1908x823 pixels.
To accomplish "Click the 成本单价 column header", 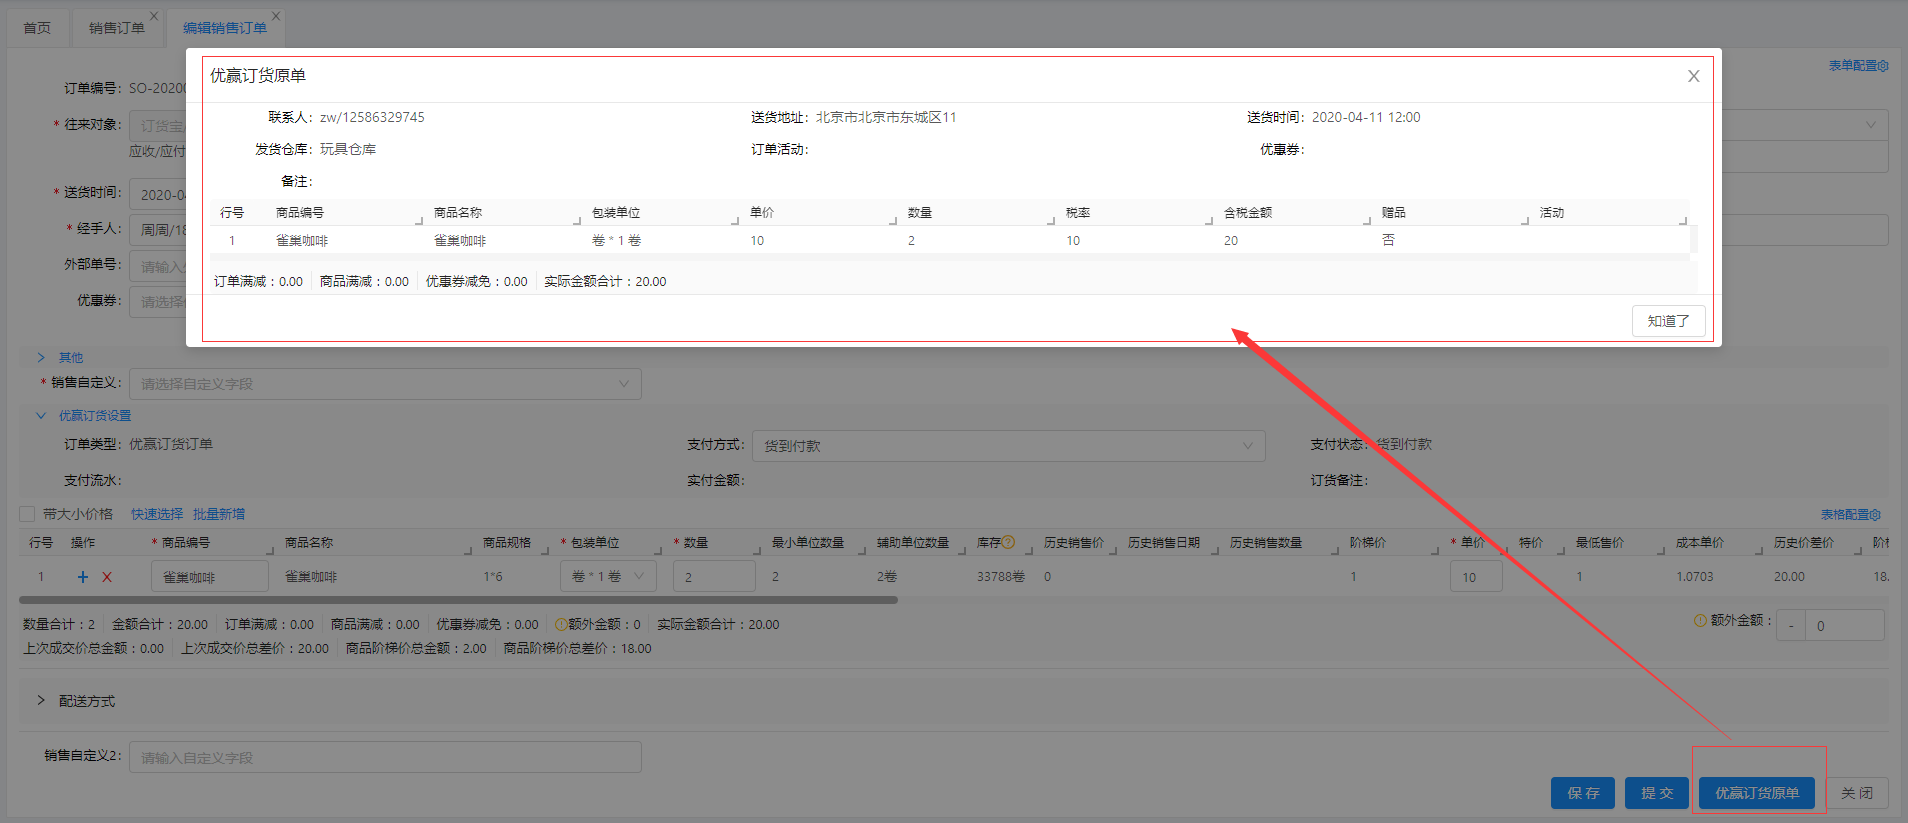I will pos(1700,542).
